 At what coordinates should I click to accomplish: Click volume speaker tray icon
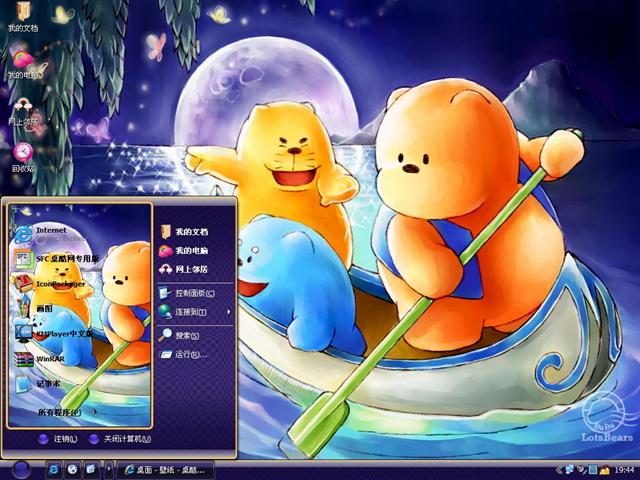click(x=581, y=470)
